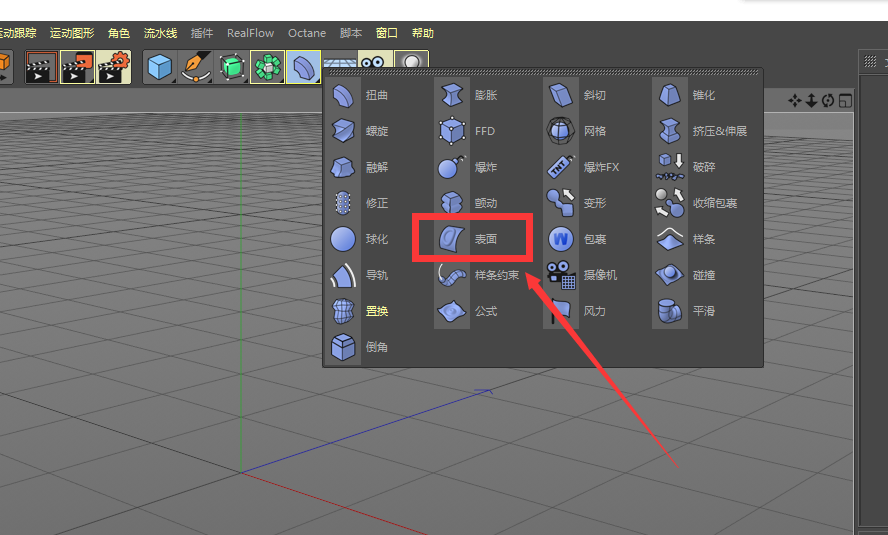Click the deformer palette tear-off grip bar
The image size is (888, 535).
(x=544, y=72)
